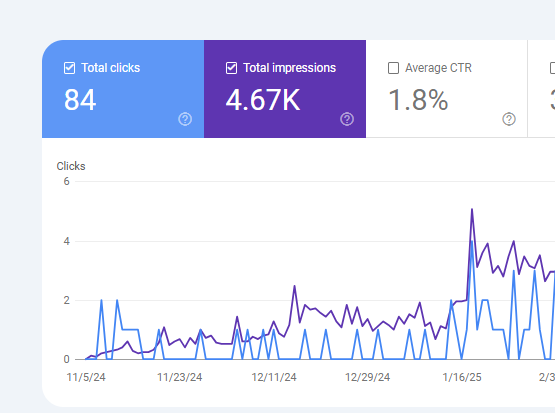Click the blue clicks peak at 4
This screenshot has height=413, width=555.
tap(472, 242)
